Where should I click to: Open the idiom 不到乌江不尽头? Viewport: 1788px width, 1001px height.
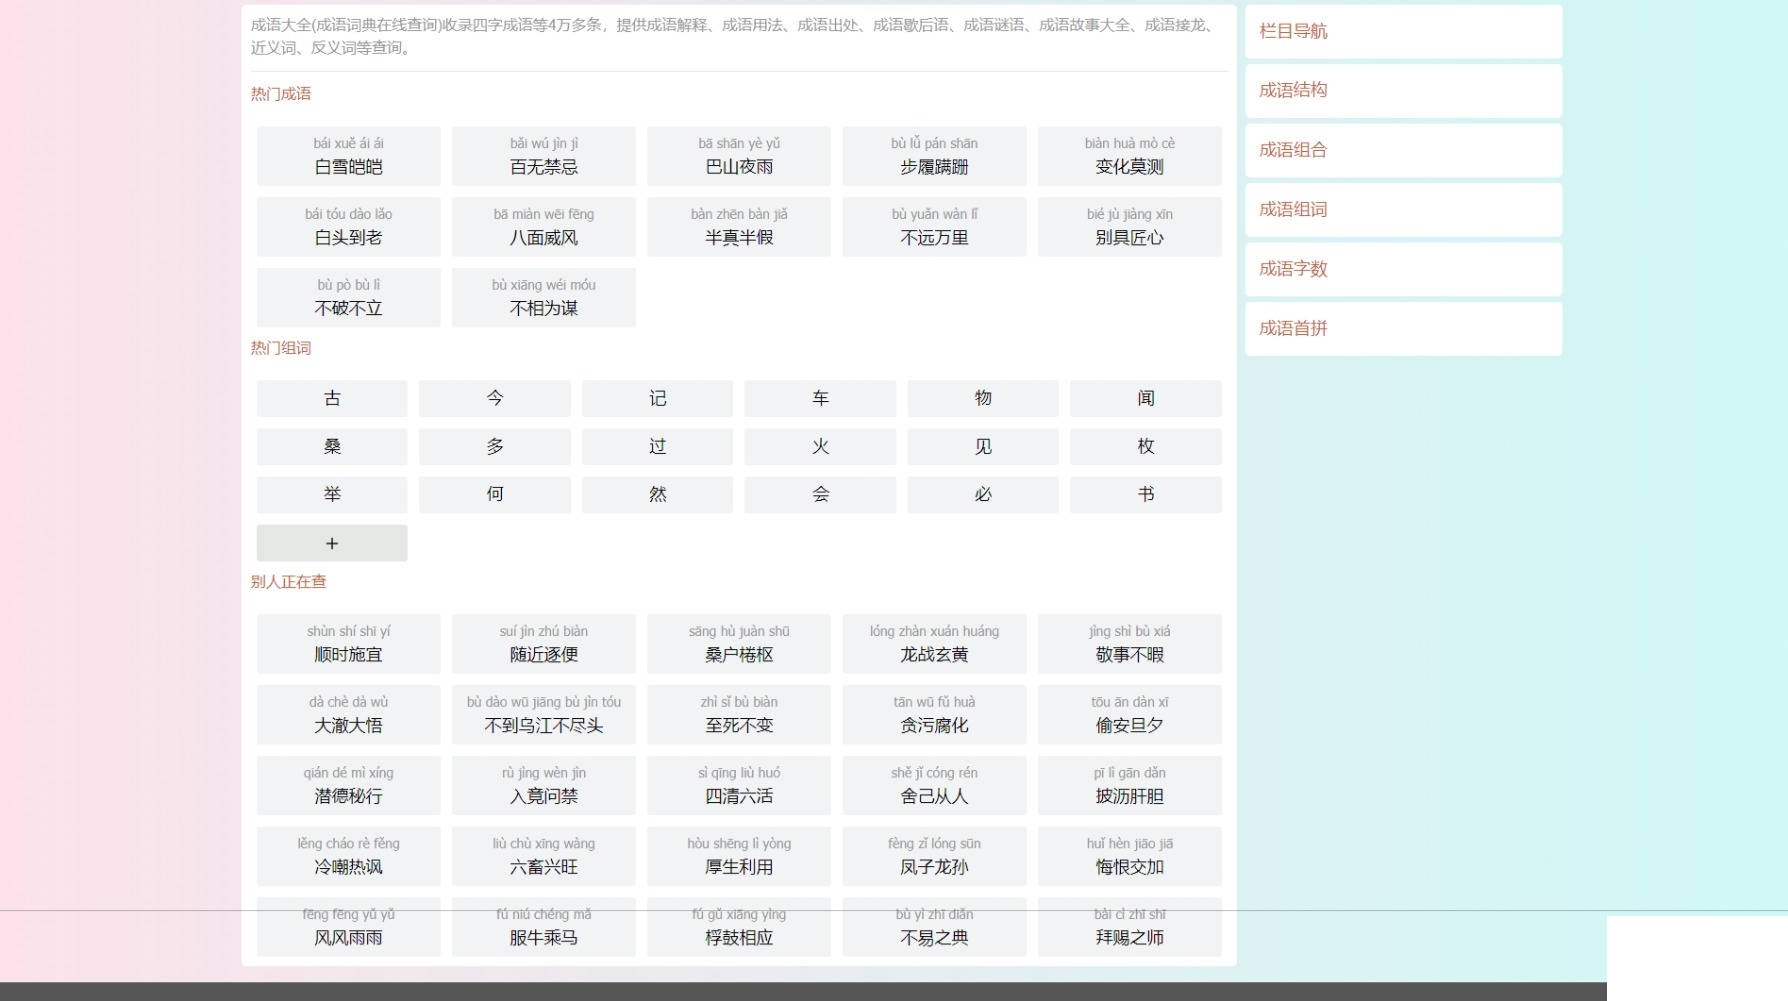544,715
